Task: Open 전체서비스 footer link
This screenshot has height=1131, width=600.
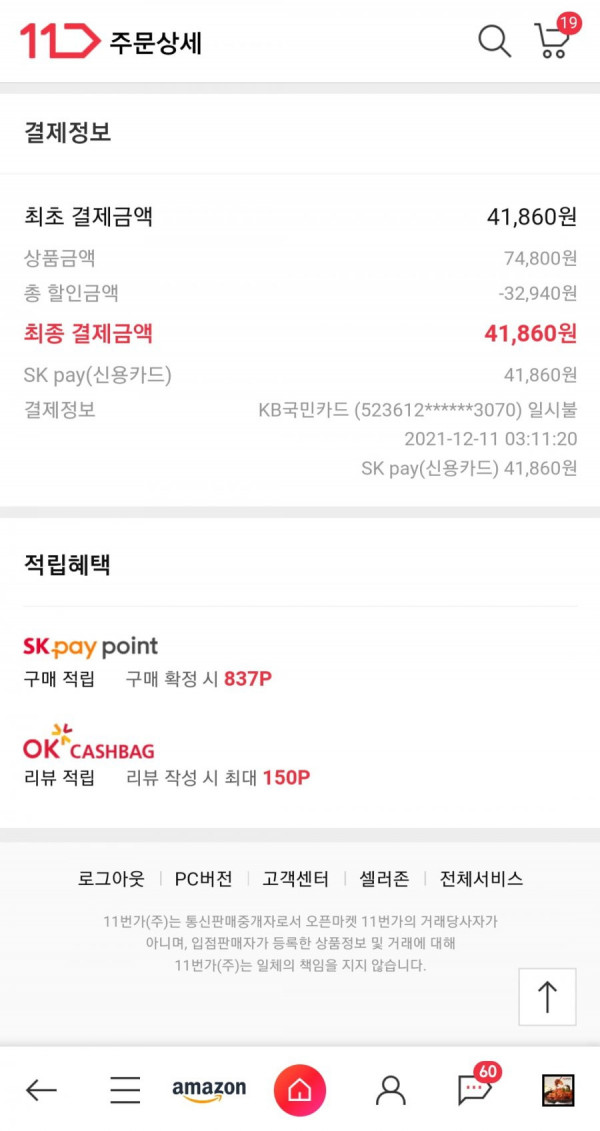Action: 481,879
